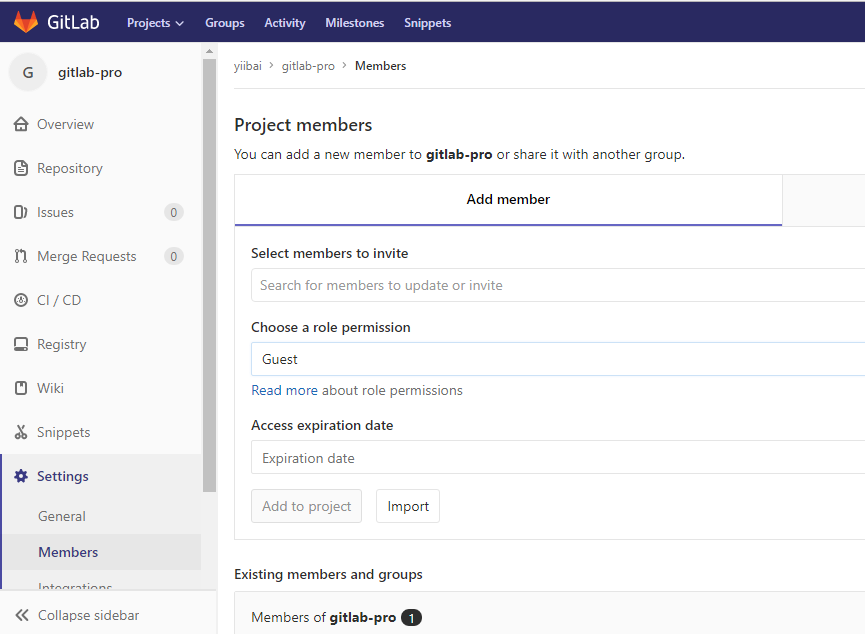Select the Add member tab

[508, 200]
